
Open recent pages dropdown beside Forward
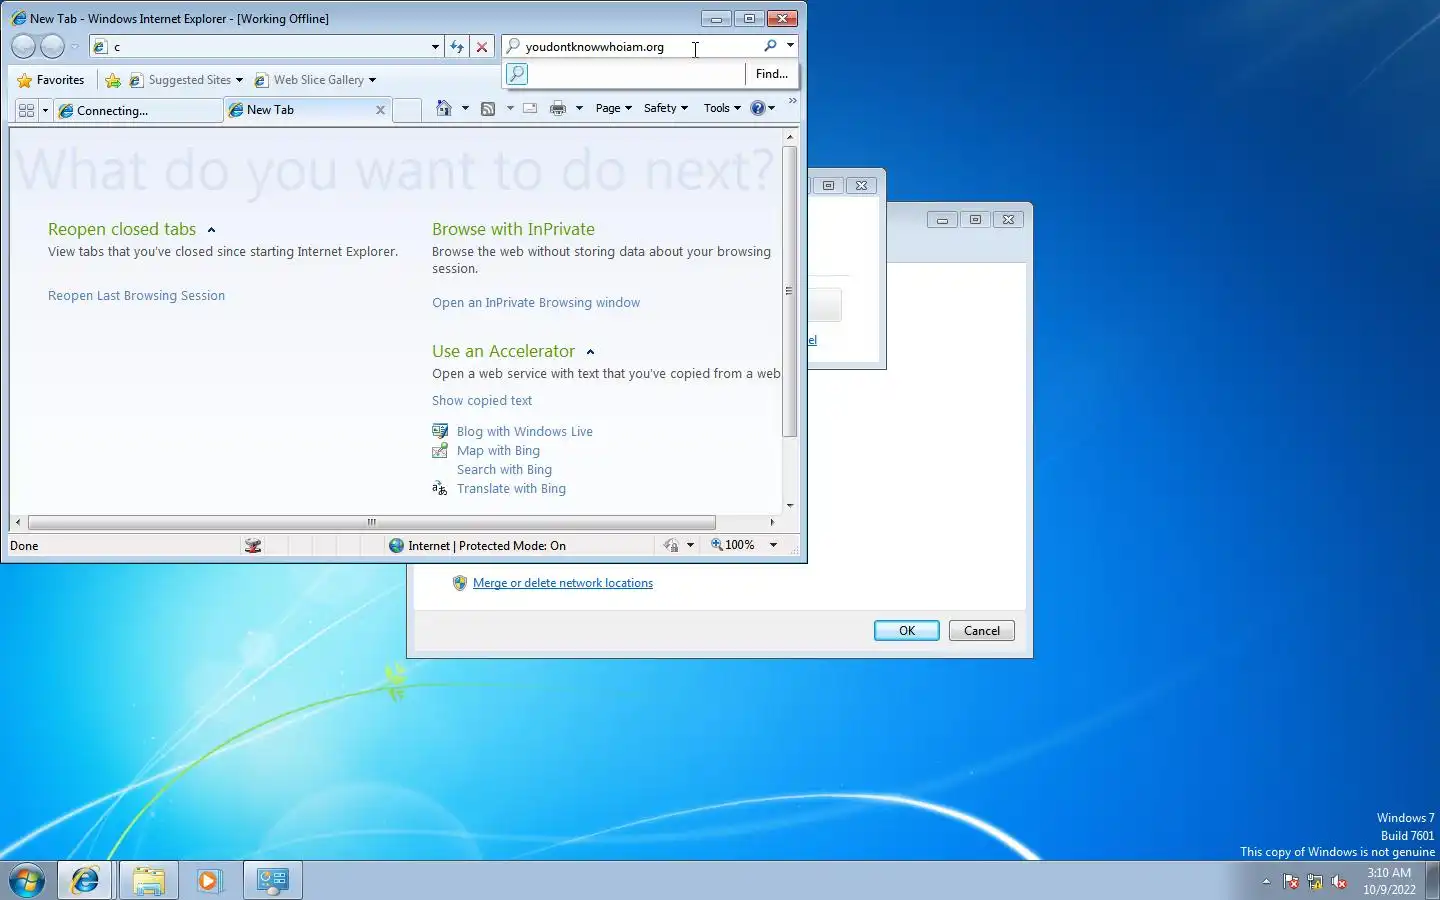pyautogui.click(x=74, y=47)
